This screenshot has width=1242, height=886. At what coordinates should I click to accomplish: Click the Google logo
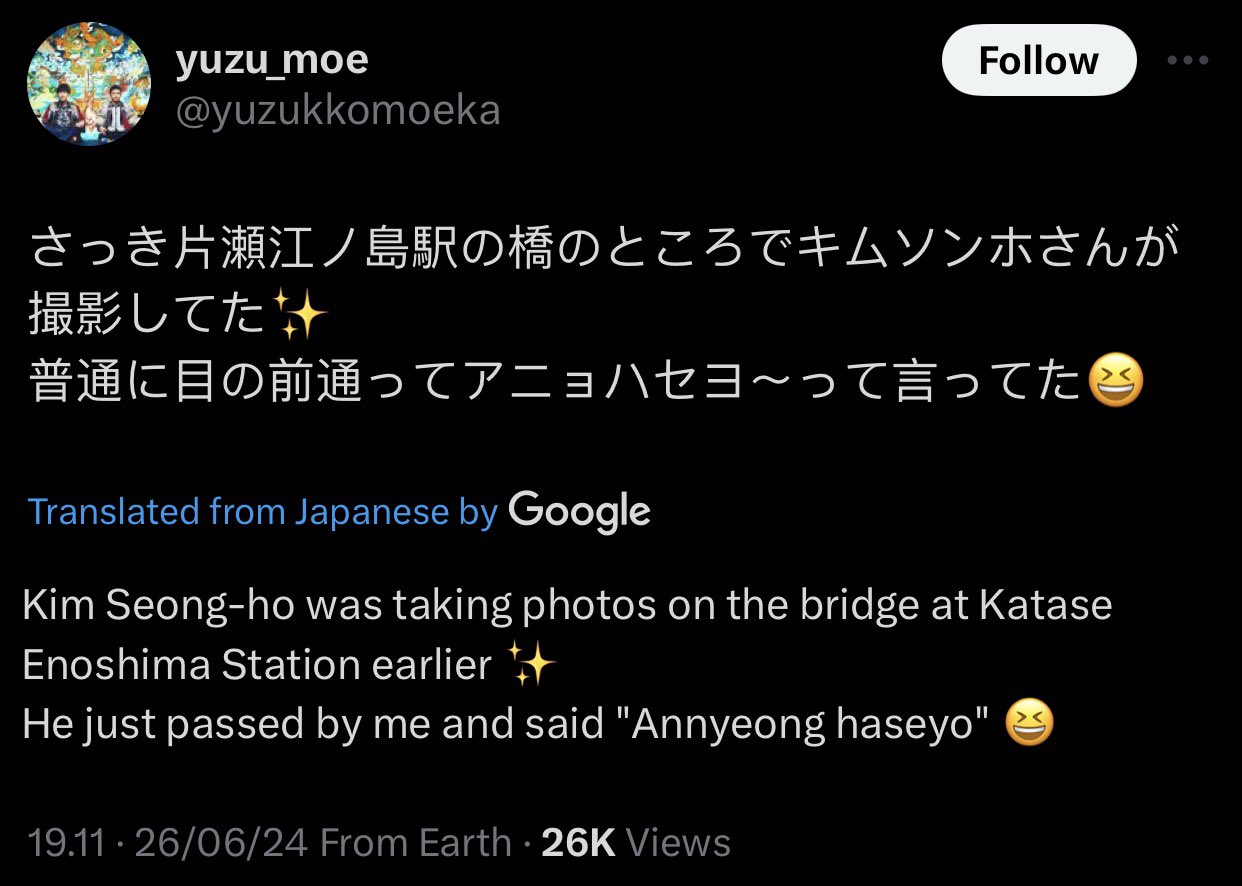(x=579, y=511)
